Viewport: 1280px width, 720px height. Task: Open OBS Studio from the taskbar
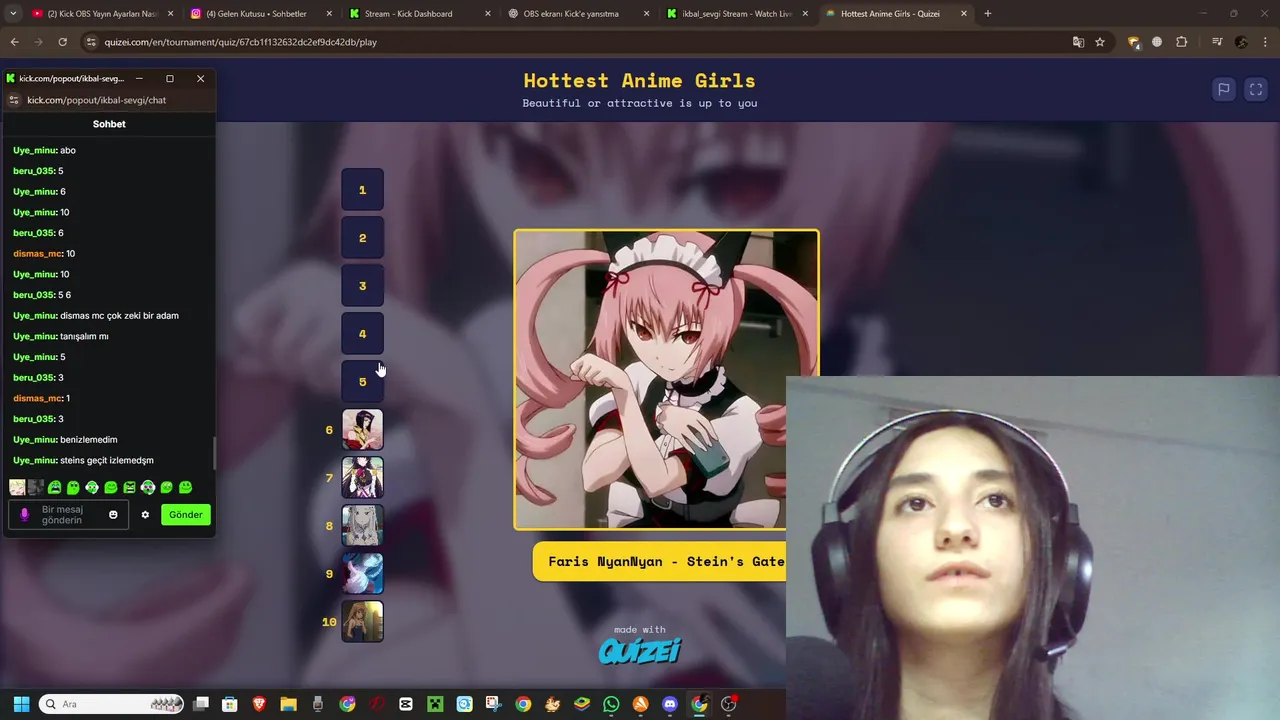729,704
